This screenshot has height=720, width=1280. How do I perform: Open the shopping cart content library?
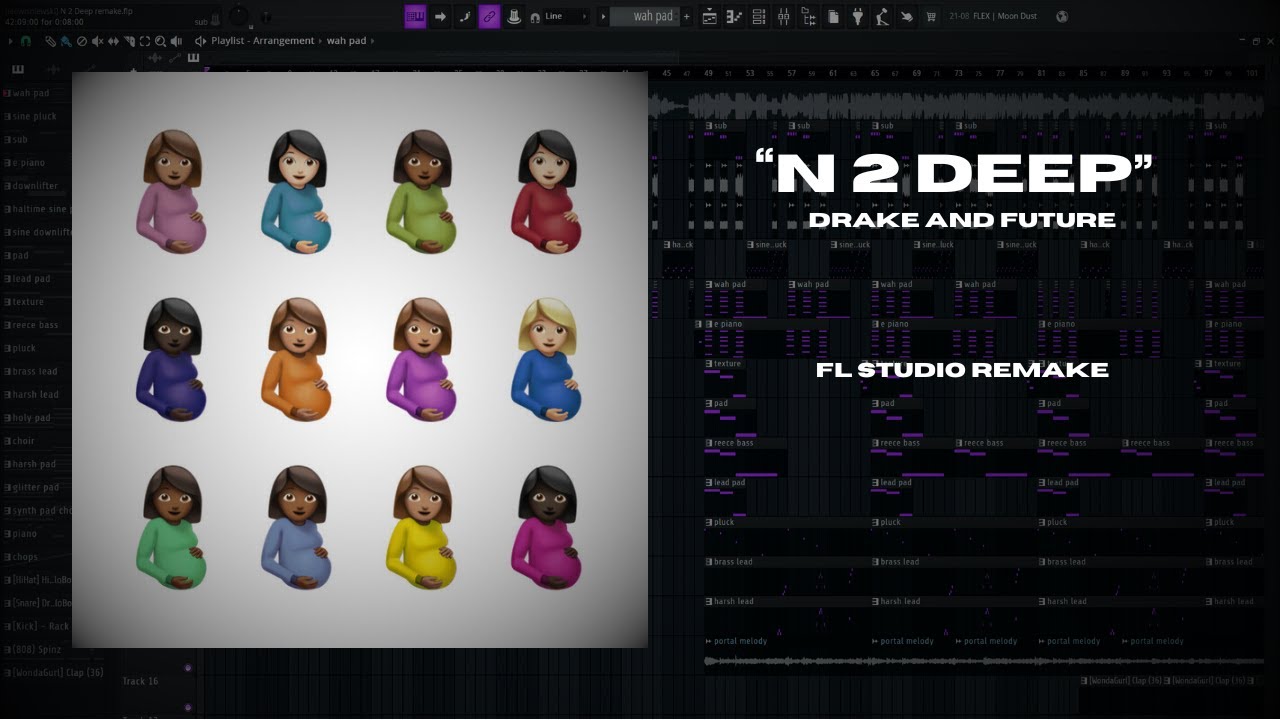(931, 16)
